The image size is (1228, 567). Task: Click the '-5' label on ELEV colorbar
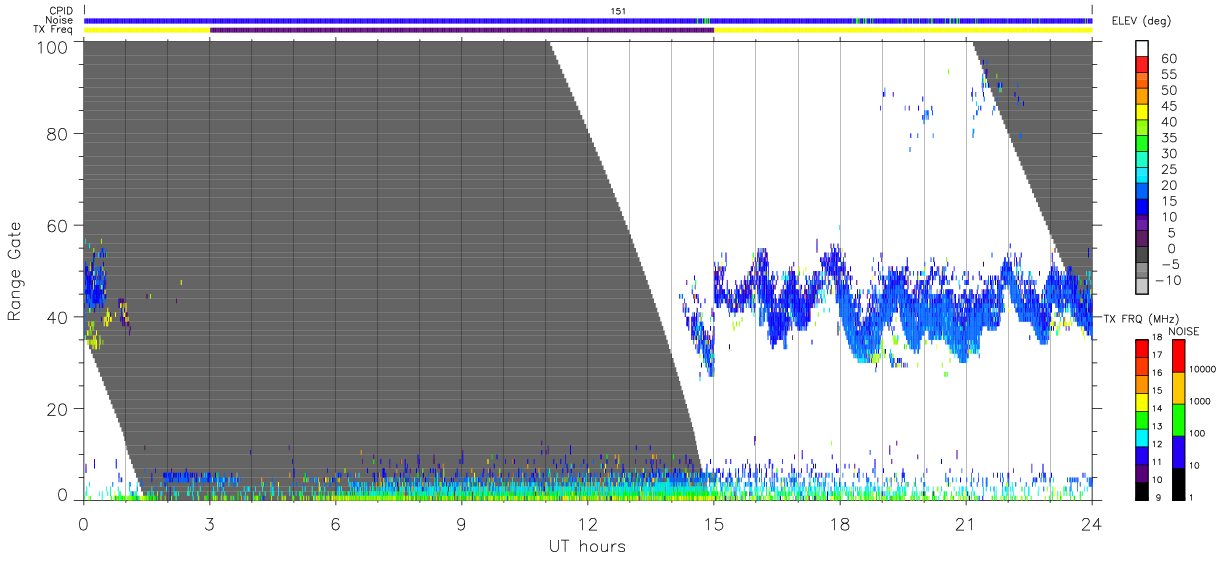click(x=1170, y=264)
